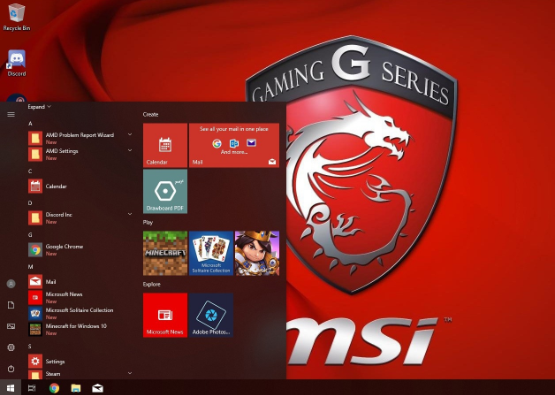Expand the AMD Problem Report Wizard folder

[x=130, y=134]
